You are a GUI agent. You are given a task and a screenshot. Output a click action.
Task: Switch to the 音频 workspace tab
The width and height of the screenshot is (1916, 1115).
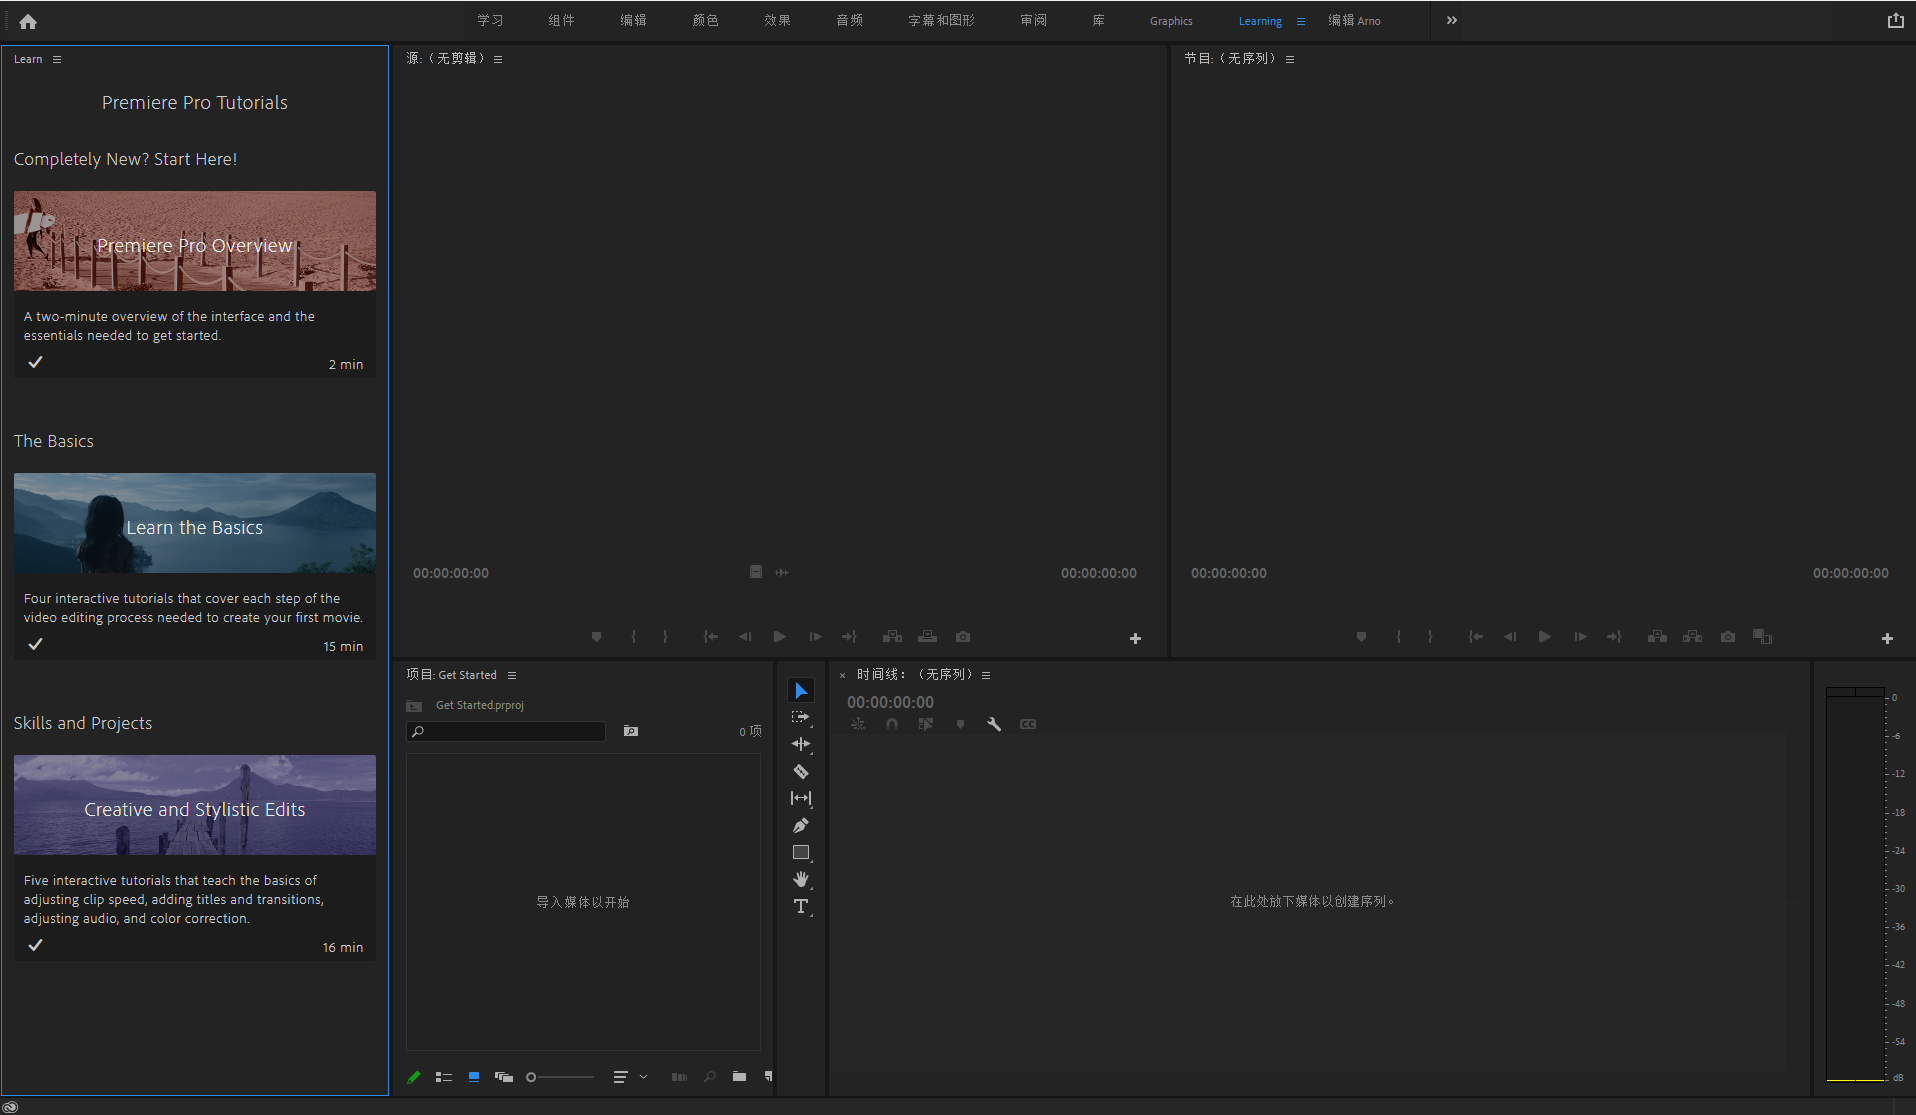click(849, 20)
